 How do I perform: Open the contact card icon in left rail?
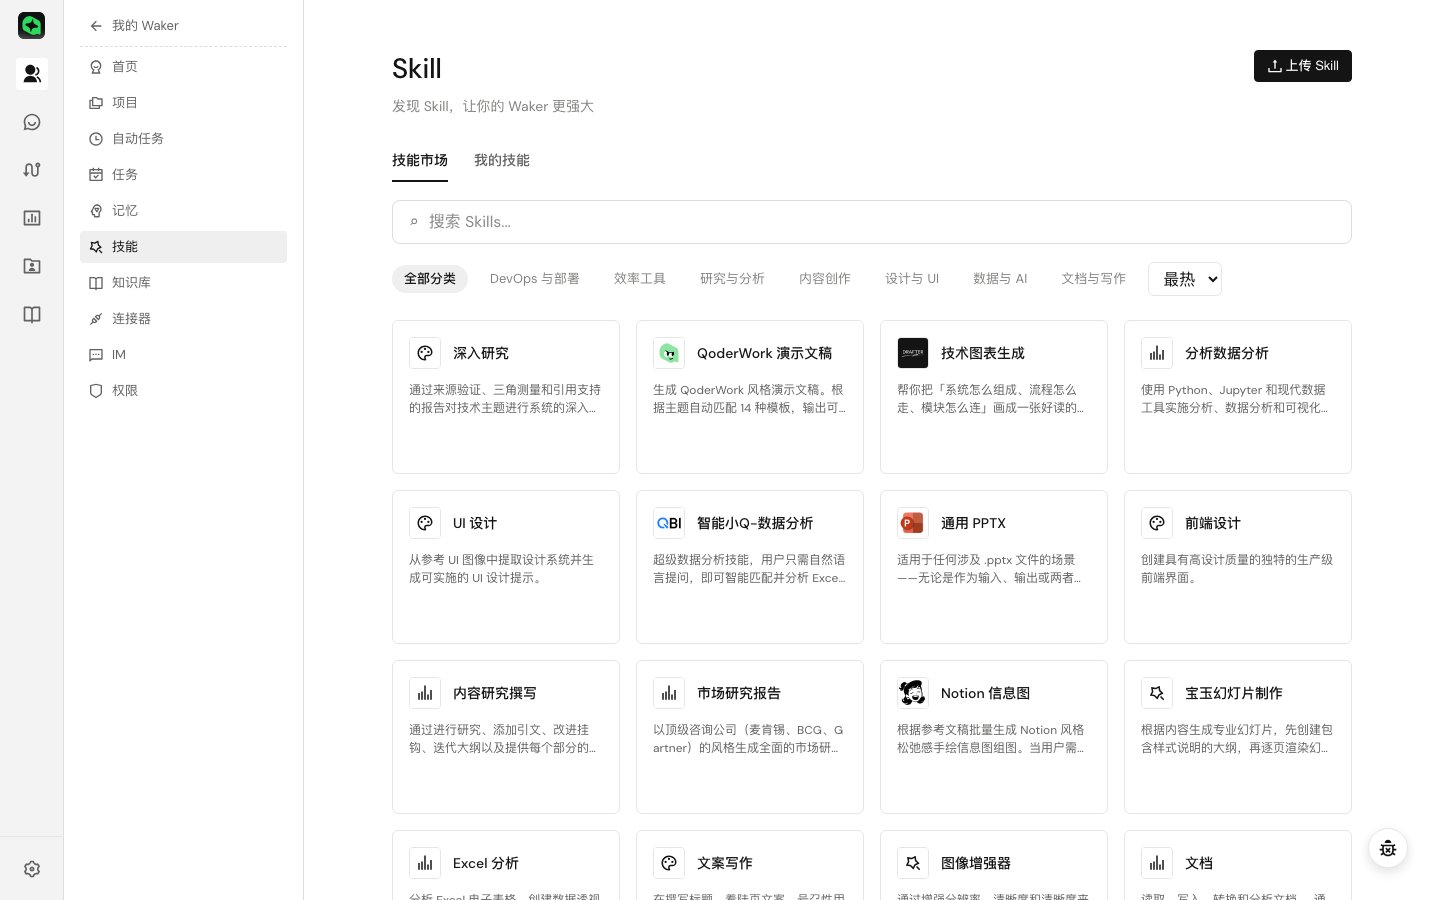click(32, 266)
